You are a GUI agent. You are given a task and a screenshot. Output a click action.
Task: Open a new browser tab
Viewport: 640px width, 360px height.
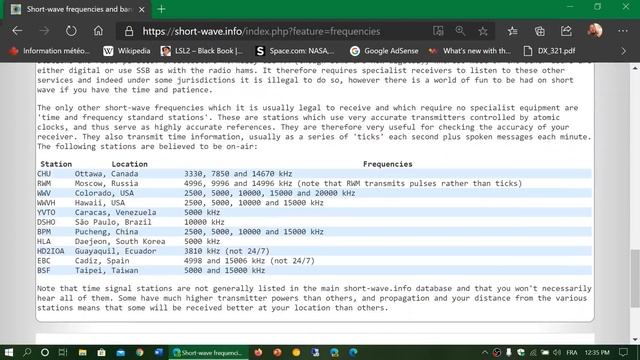[x=162, y=9]
